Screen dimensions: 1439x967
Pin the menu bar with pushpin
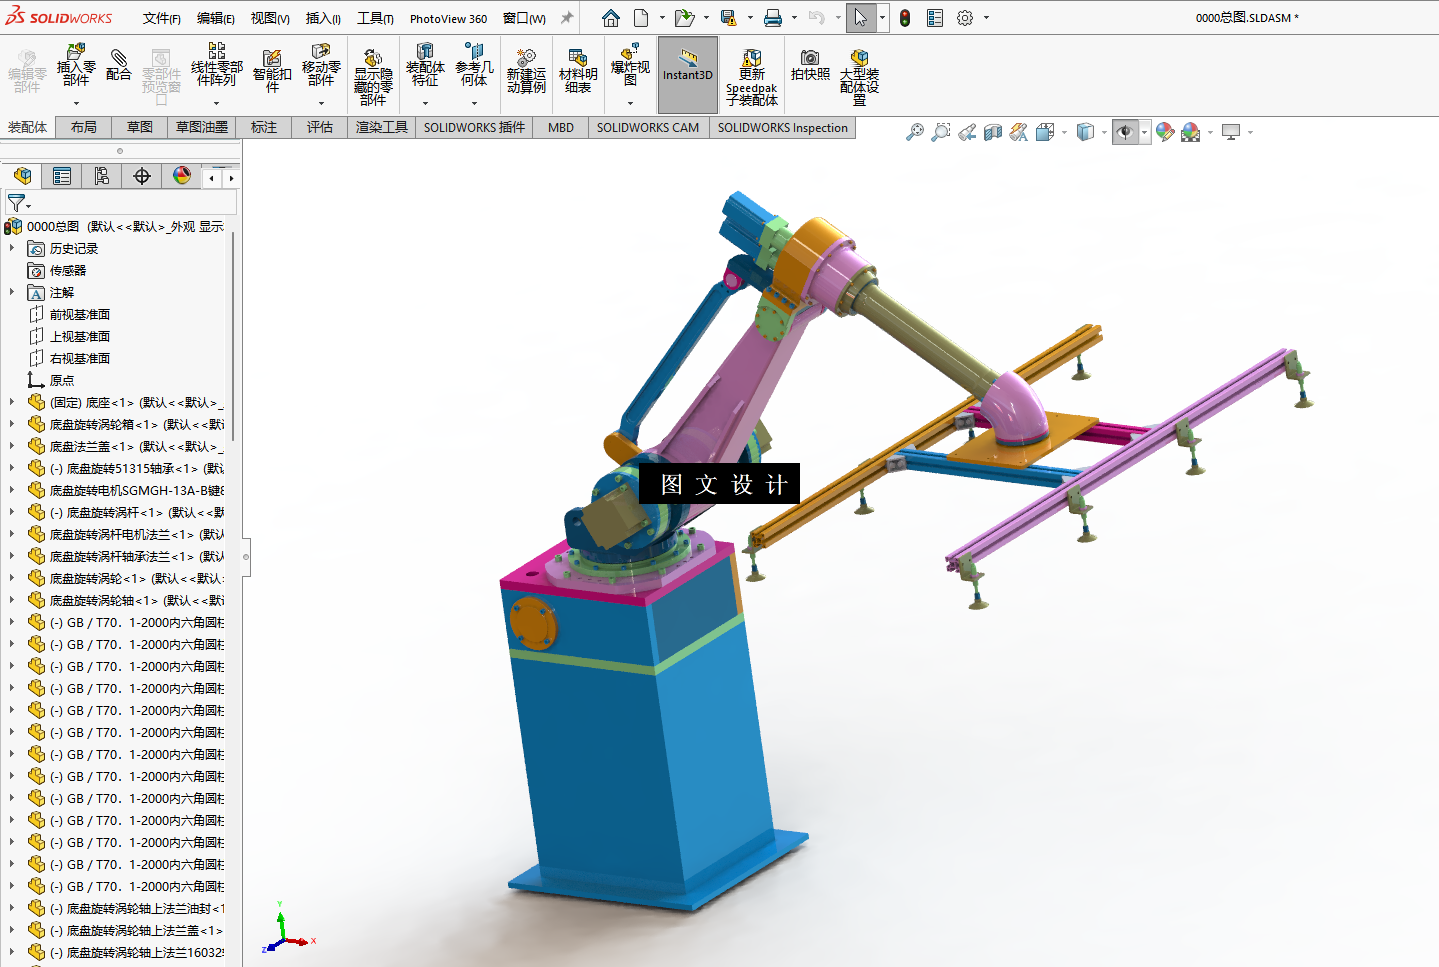567,18
